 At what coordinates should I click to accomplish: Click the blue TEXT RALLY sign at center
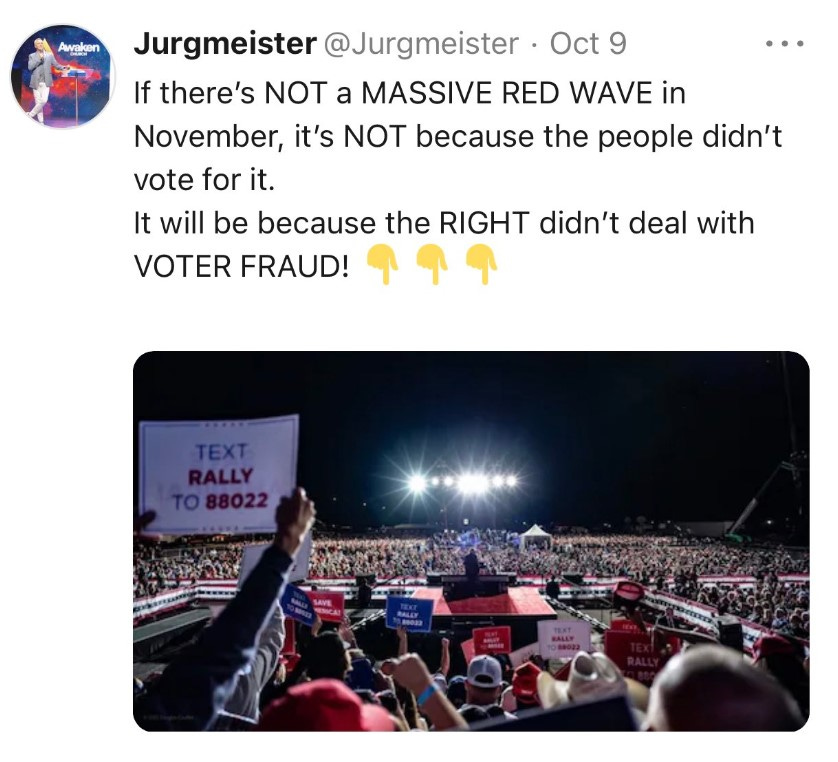(x=409, y=615)
